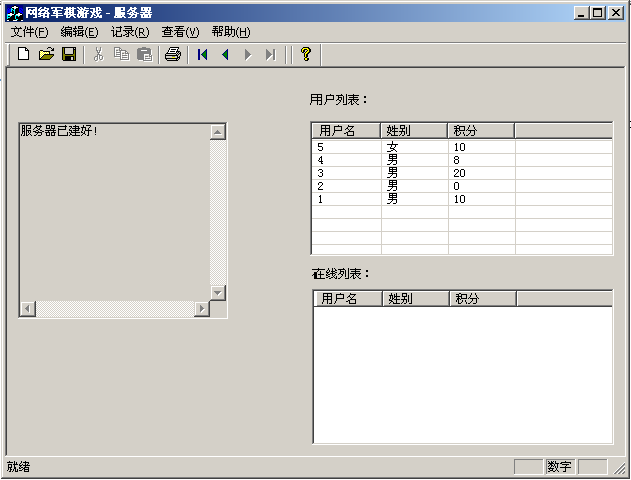Open the 帮助(H) menu
This screenshot has height=480, width=631.
pos(231,32)
